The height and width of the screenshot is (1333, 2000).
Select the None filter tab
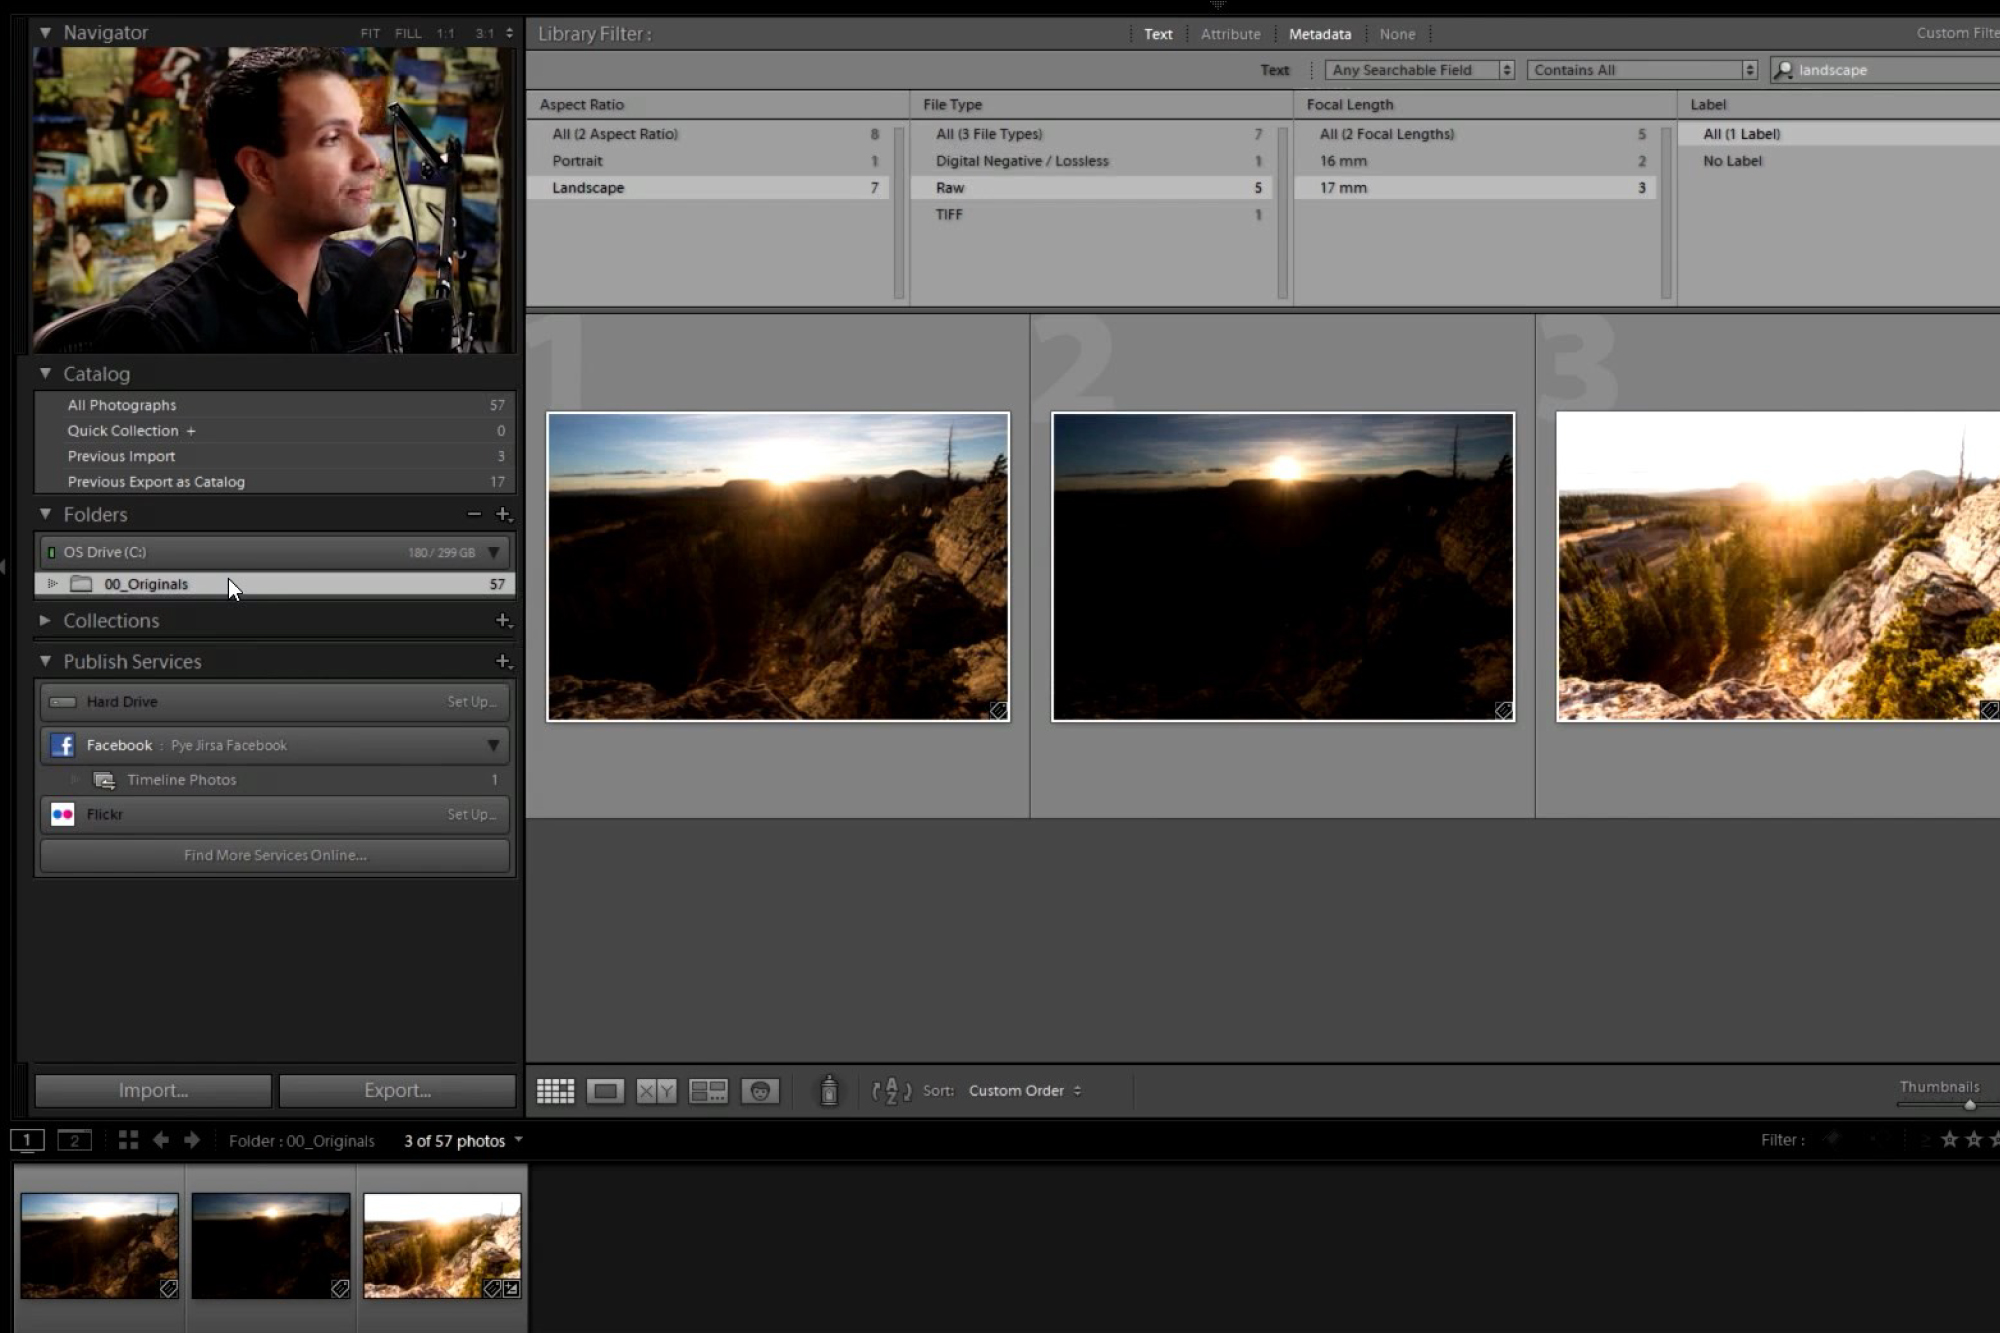click(x=1397, y=34)
